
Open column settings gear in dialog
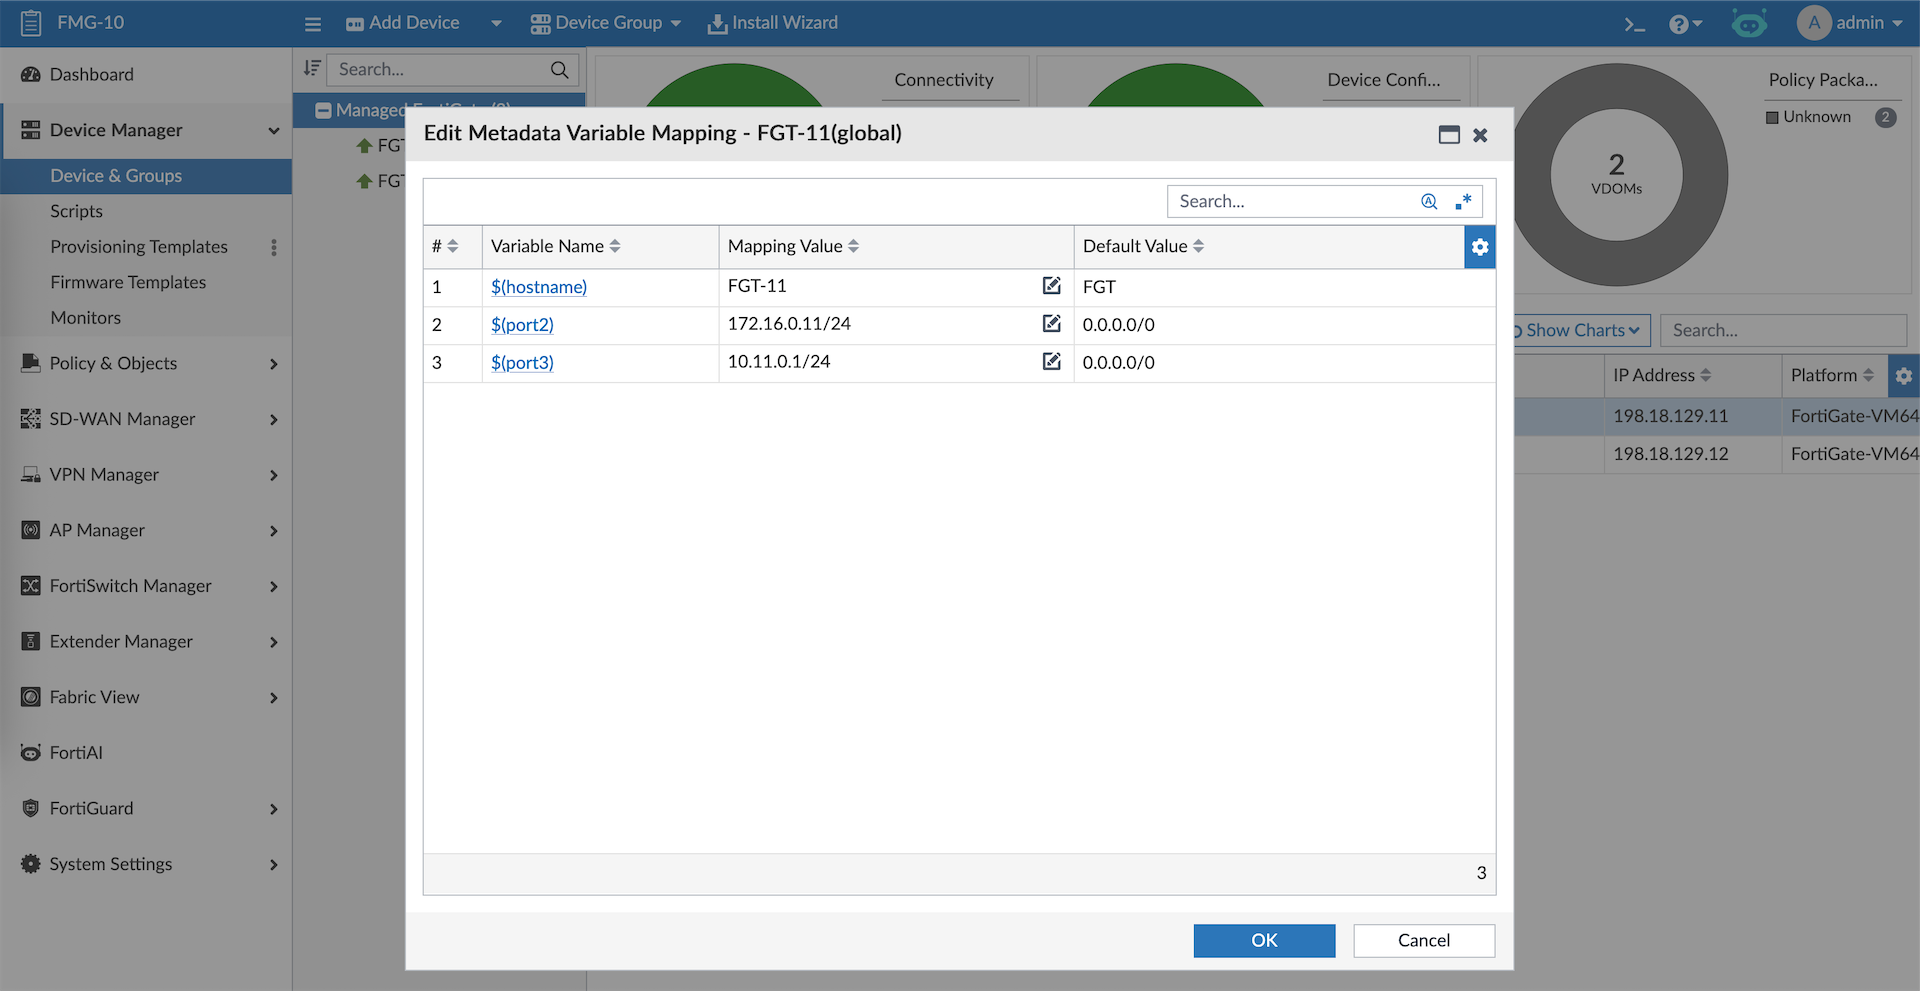pyautogui.click(x=1479, y=247)
